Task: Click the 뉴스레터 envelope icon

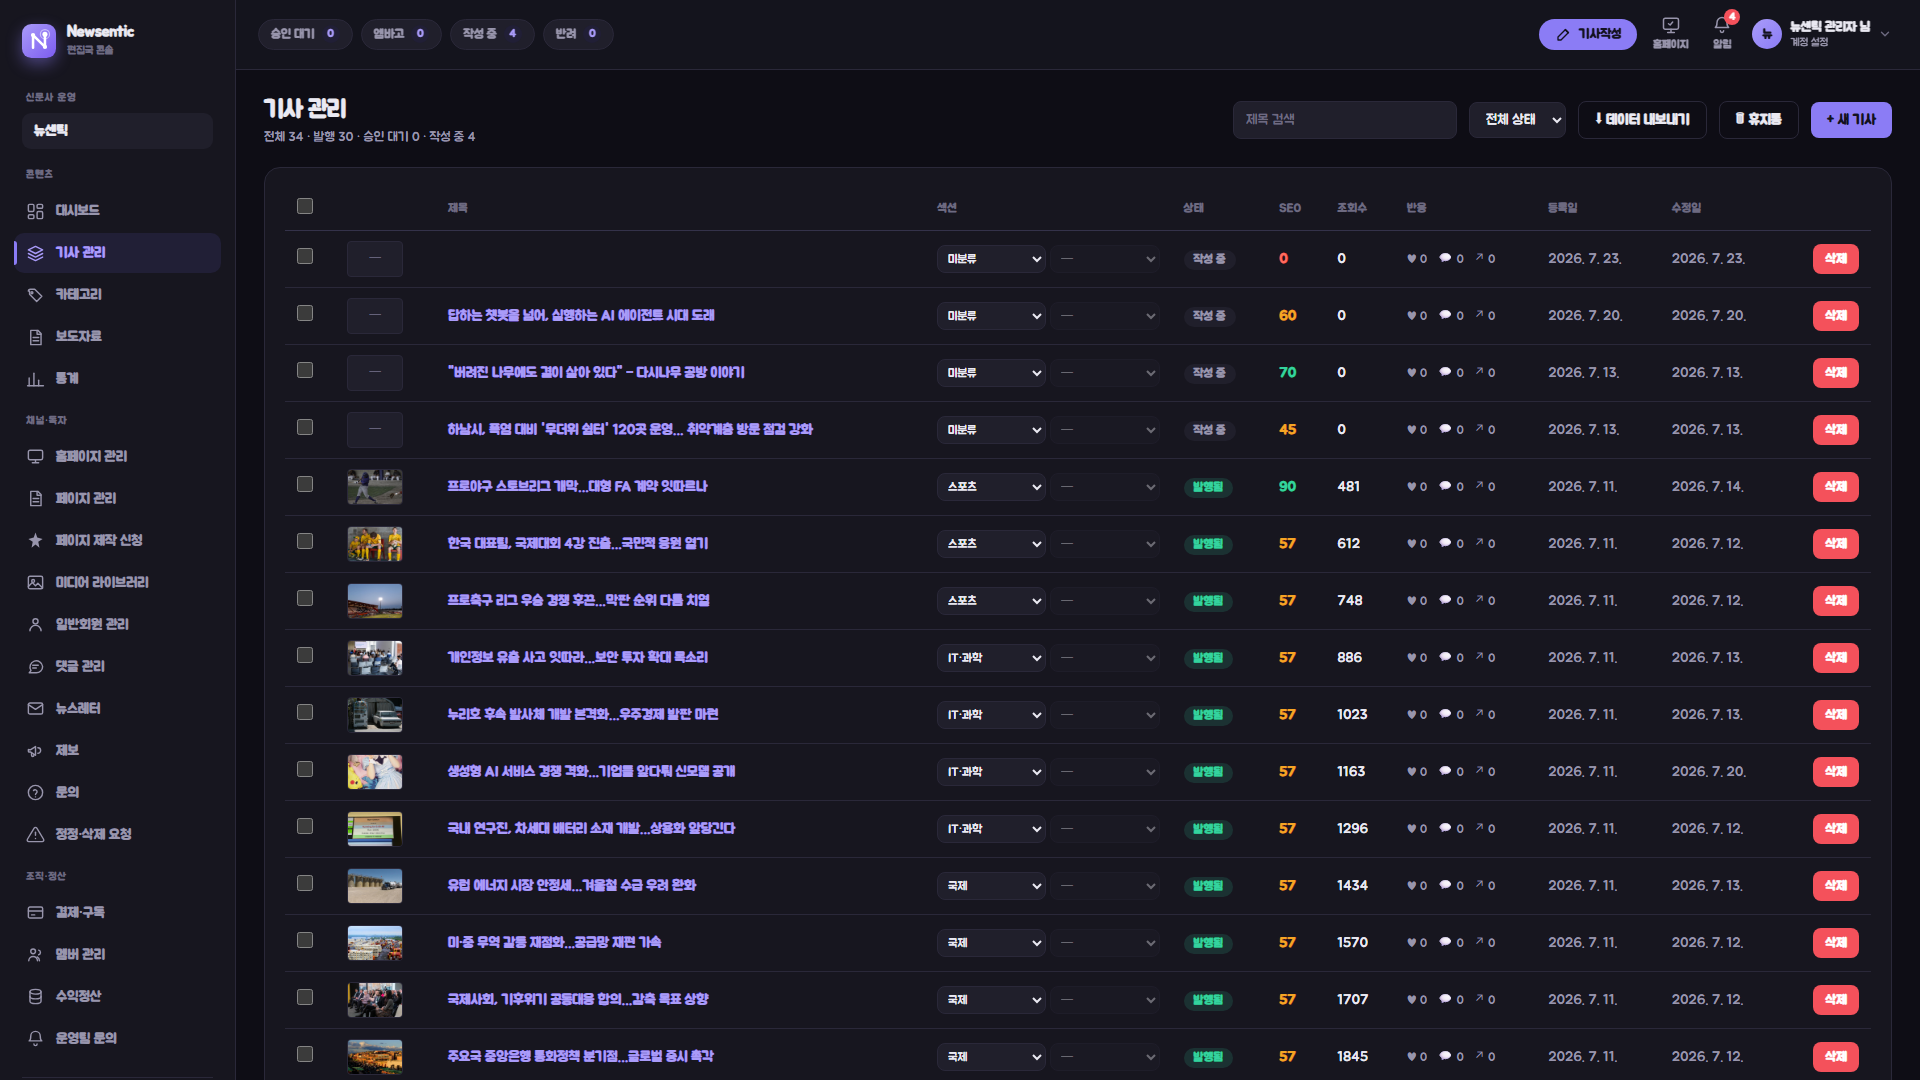Action: tap(35, 709)
